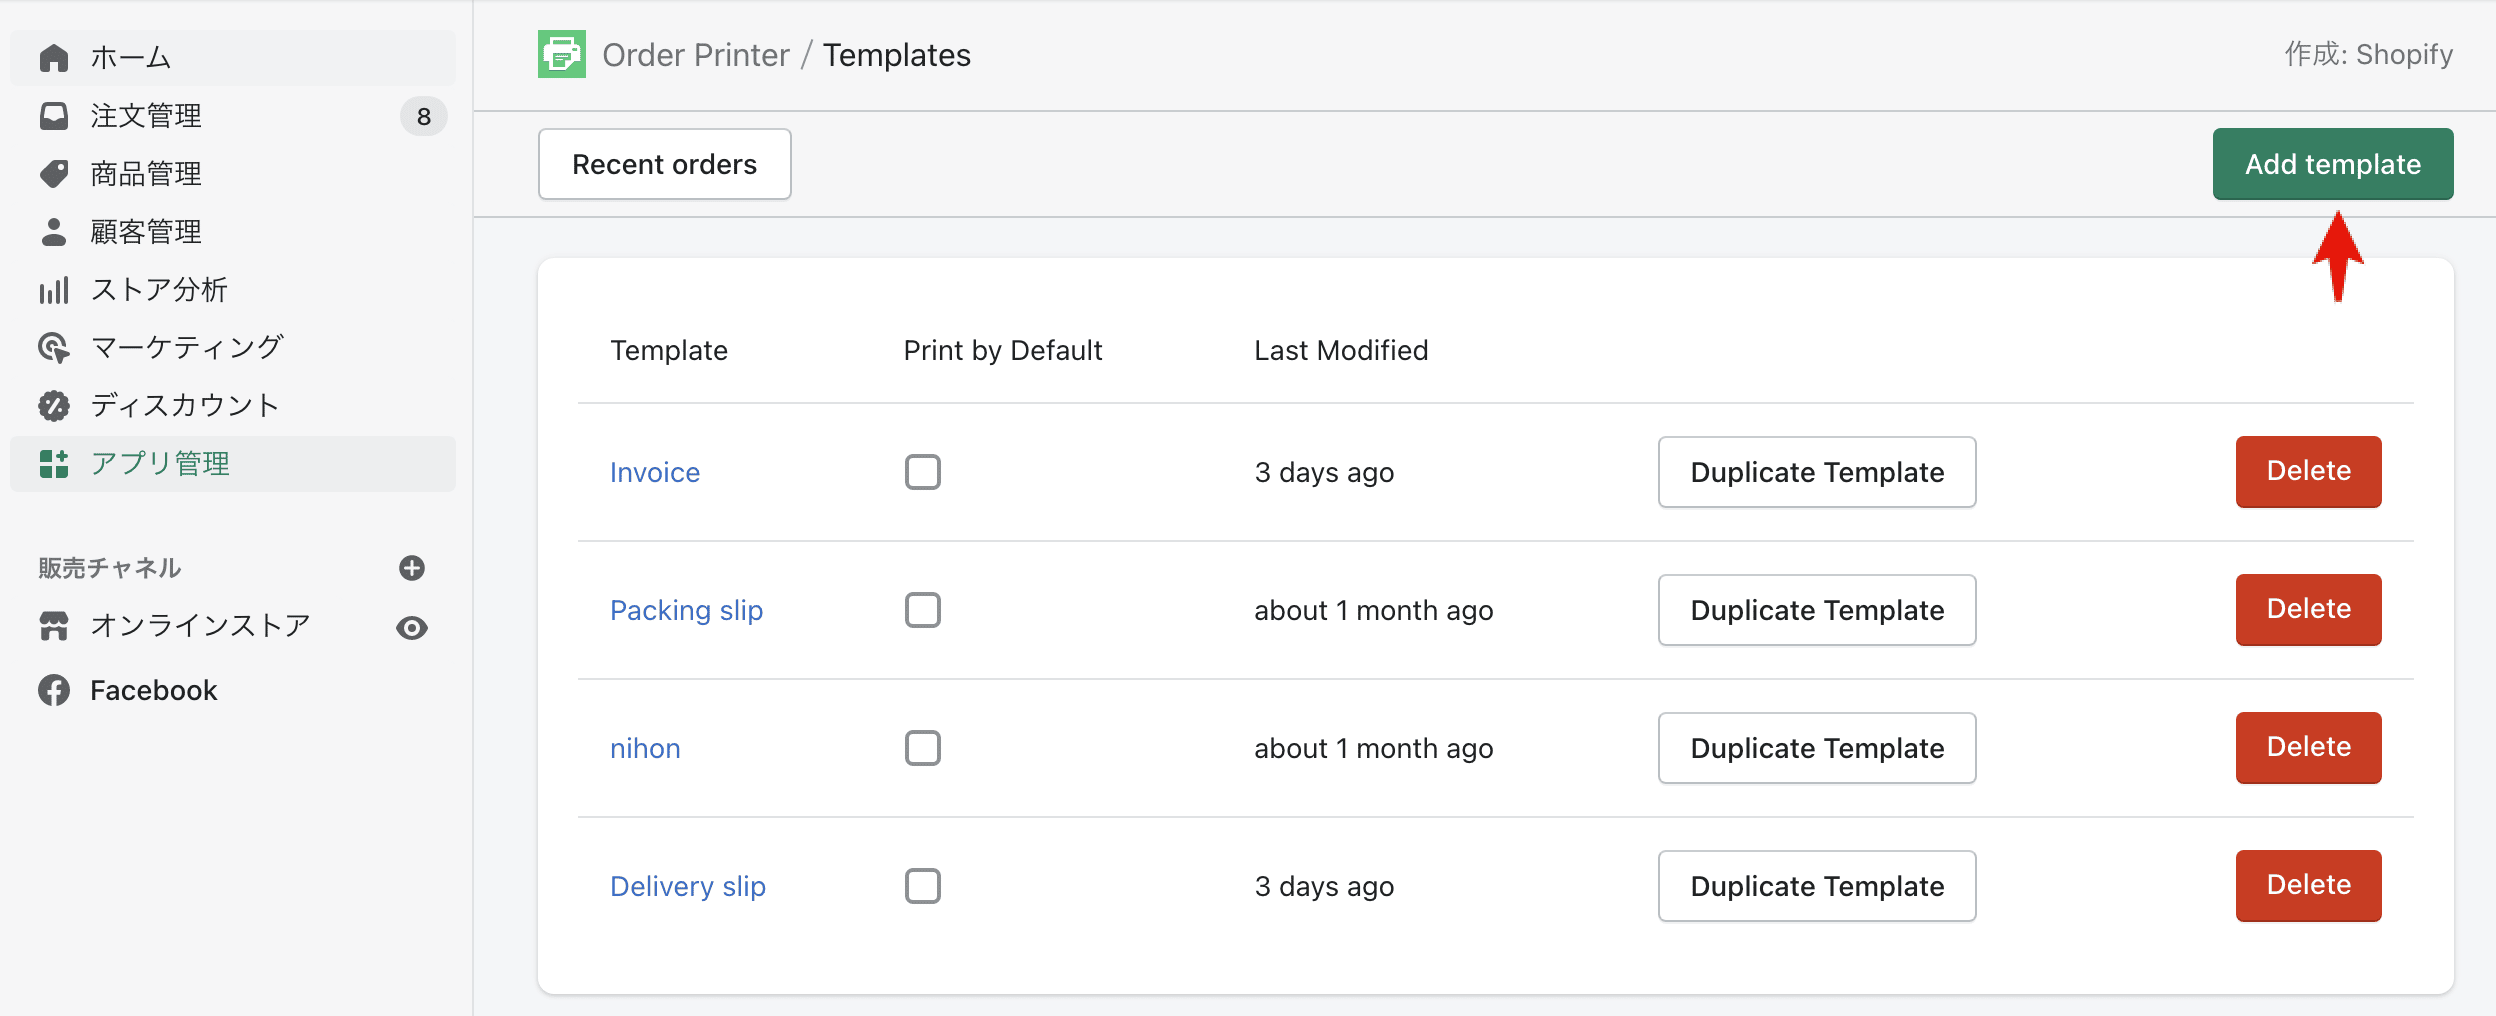Screen dimensions: 2496x1016
Task: Select アプリ管理 menu item
Action: 233,464
